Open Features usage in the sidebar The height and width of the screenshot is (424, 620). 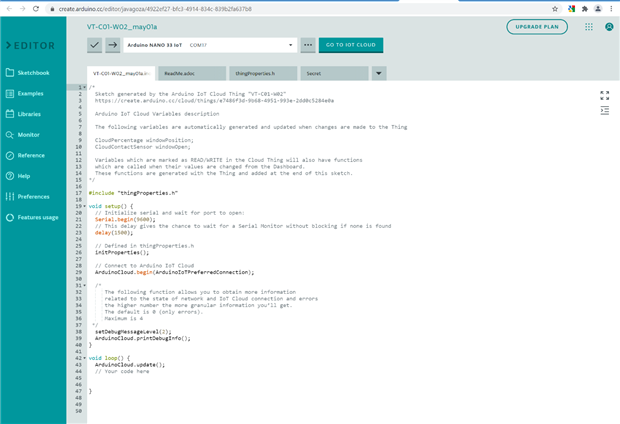coord(32,217)
